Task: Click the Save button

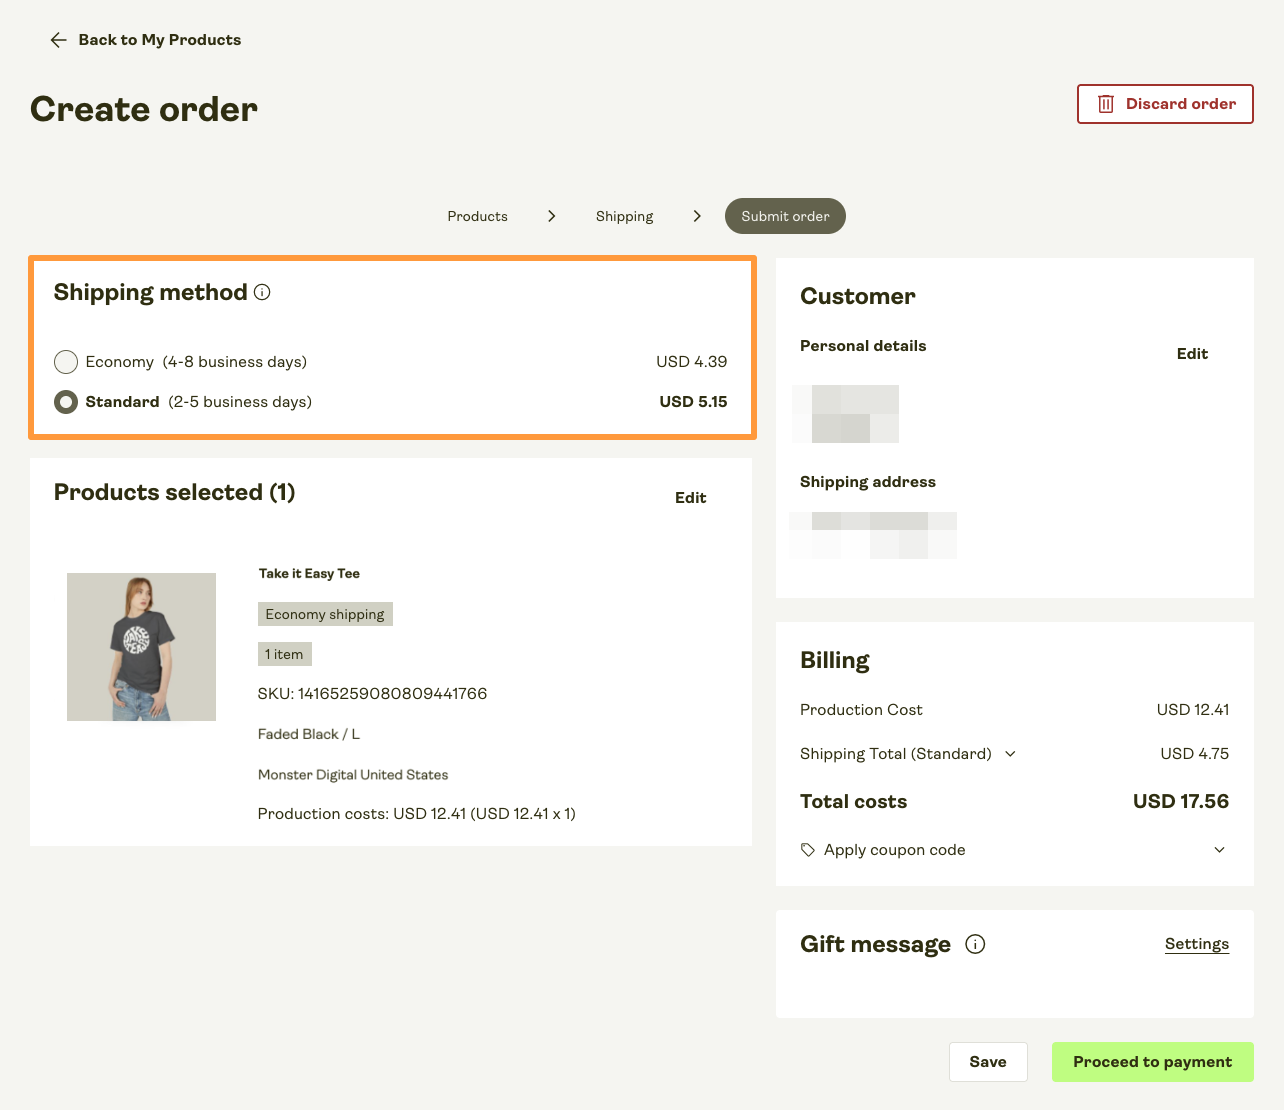Action: click(x=988, y=1061)
